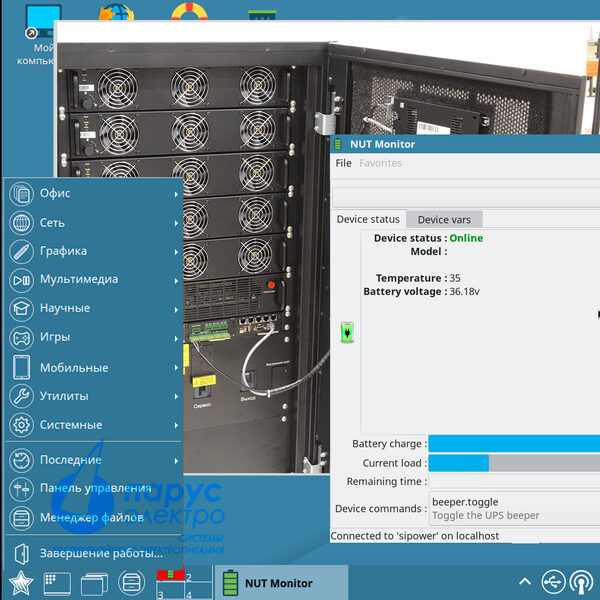Open the lifebuoy help desktop icon
Viewport: 600px width, 600px height.
[187, 14]
